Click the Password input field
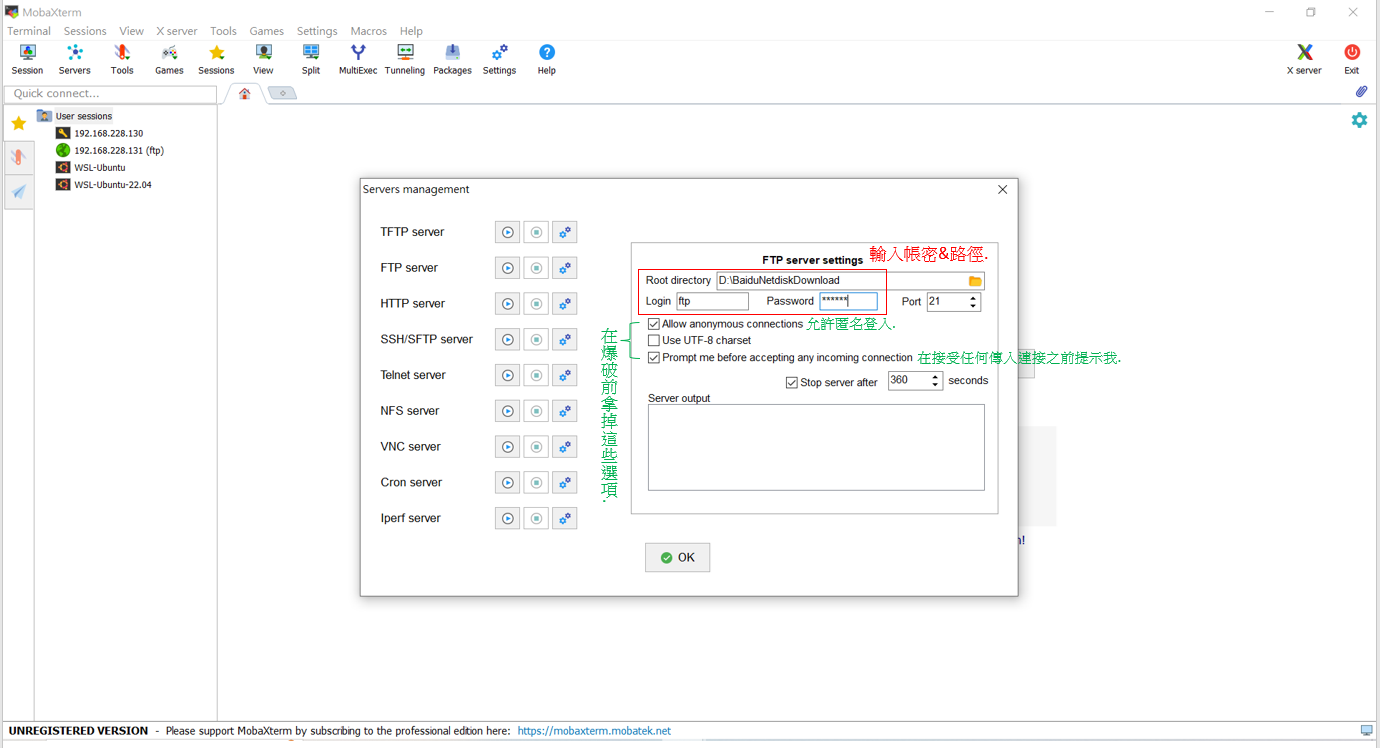The width and height of the screenshot is (1380, 748). (x=848, y=301)
